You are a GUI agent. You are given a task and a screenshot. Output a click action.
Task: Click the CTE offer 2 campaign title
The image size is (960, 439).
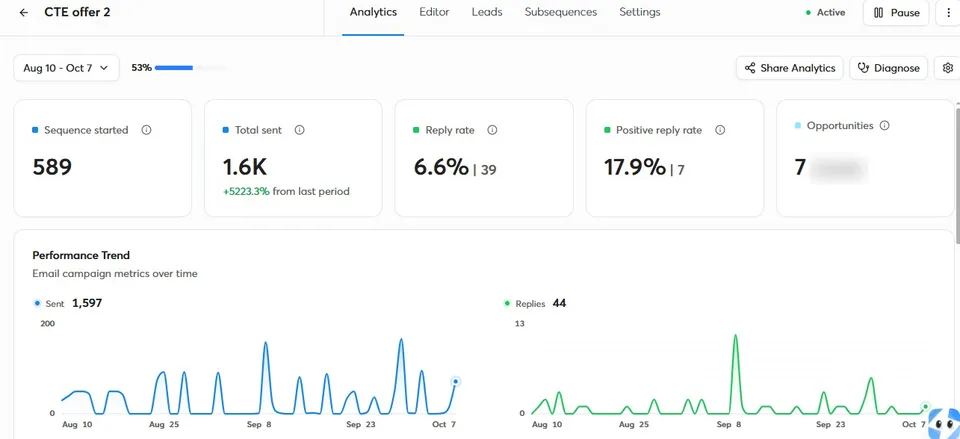[77, 12]
